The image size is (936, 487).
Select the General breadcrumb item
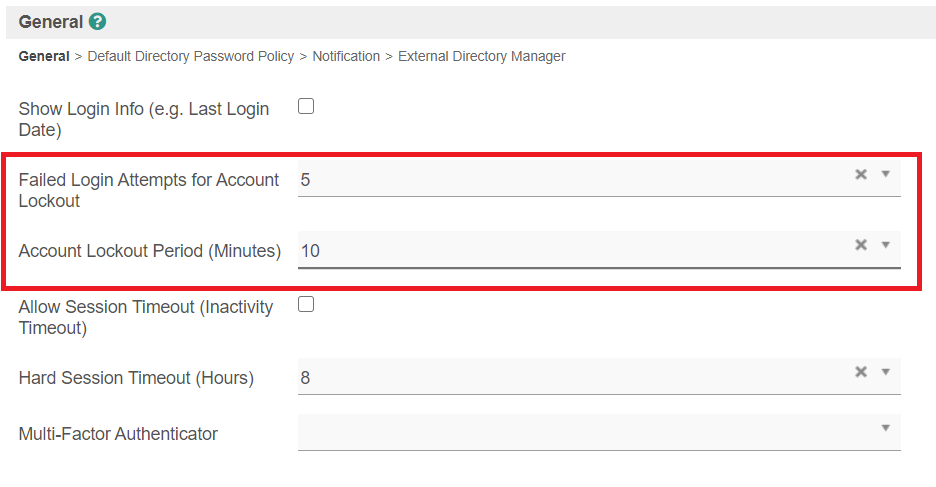[x=44, y=57]
